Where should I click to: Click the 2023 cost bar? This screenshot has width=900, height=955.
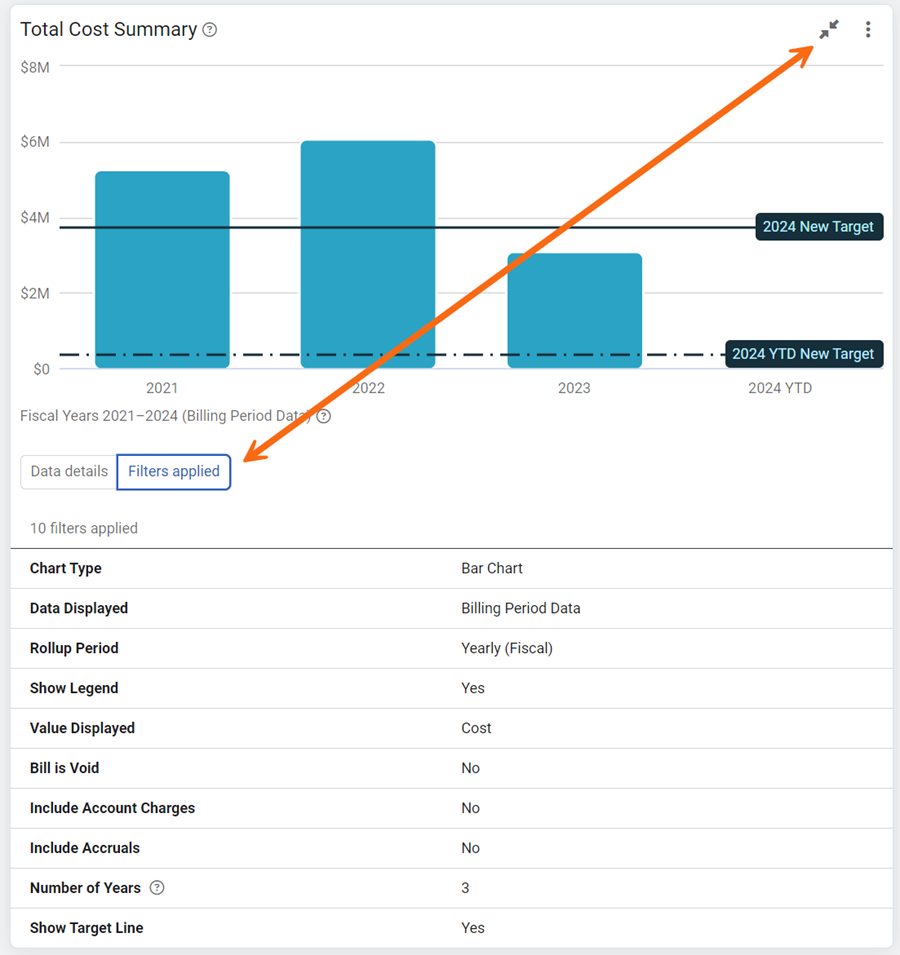point(574,311)
